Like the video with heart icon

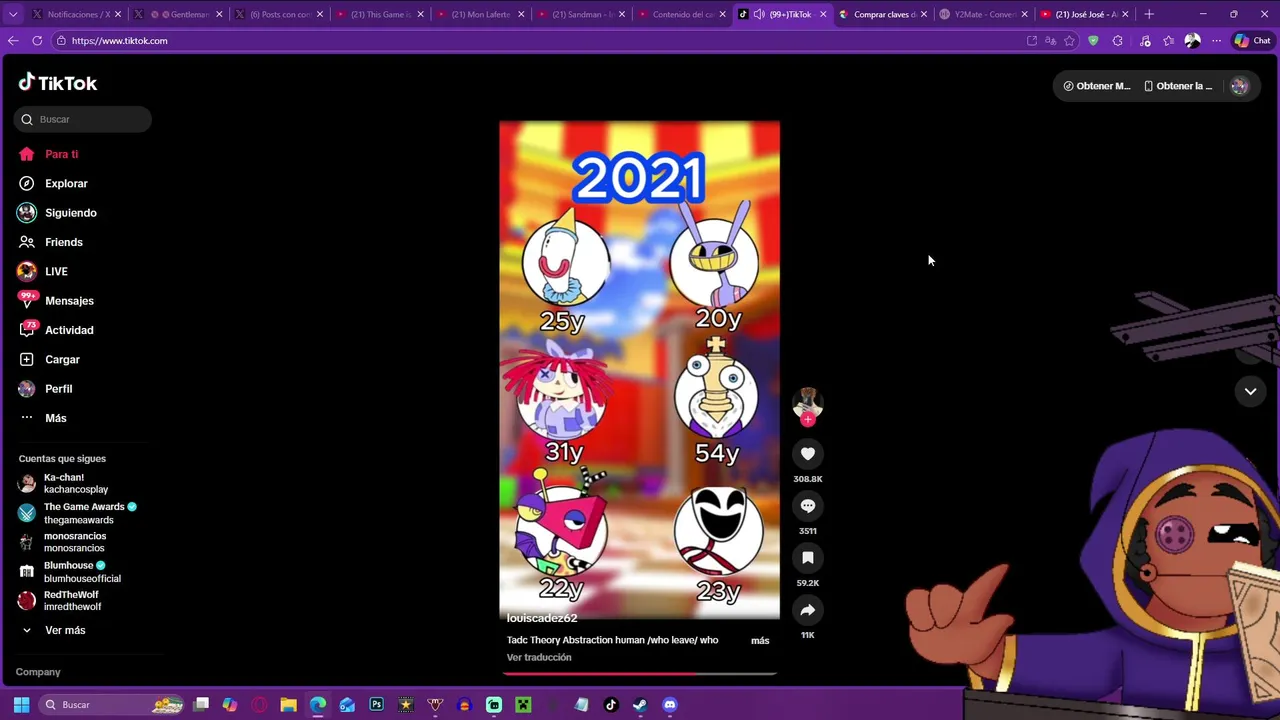[808, 454]
